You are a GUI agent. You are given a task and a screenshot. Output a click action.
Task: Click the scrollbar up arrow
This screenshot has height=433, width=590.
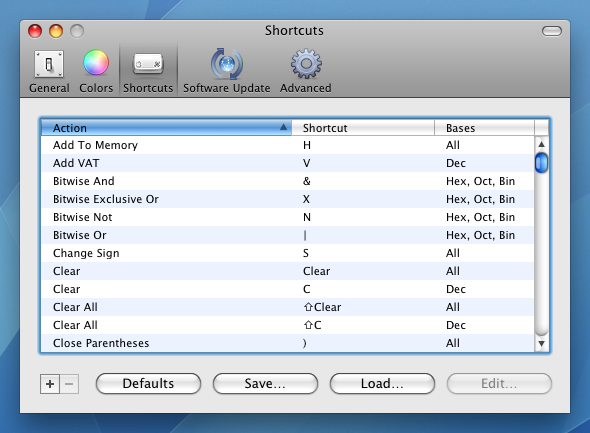541,144
